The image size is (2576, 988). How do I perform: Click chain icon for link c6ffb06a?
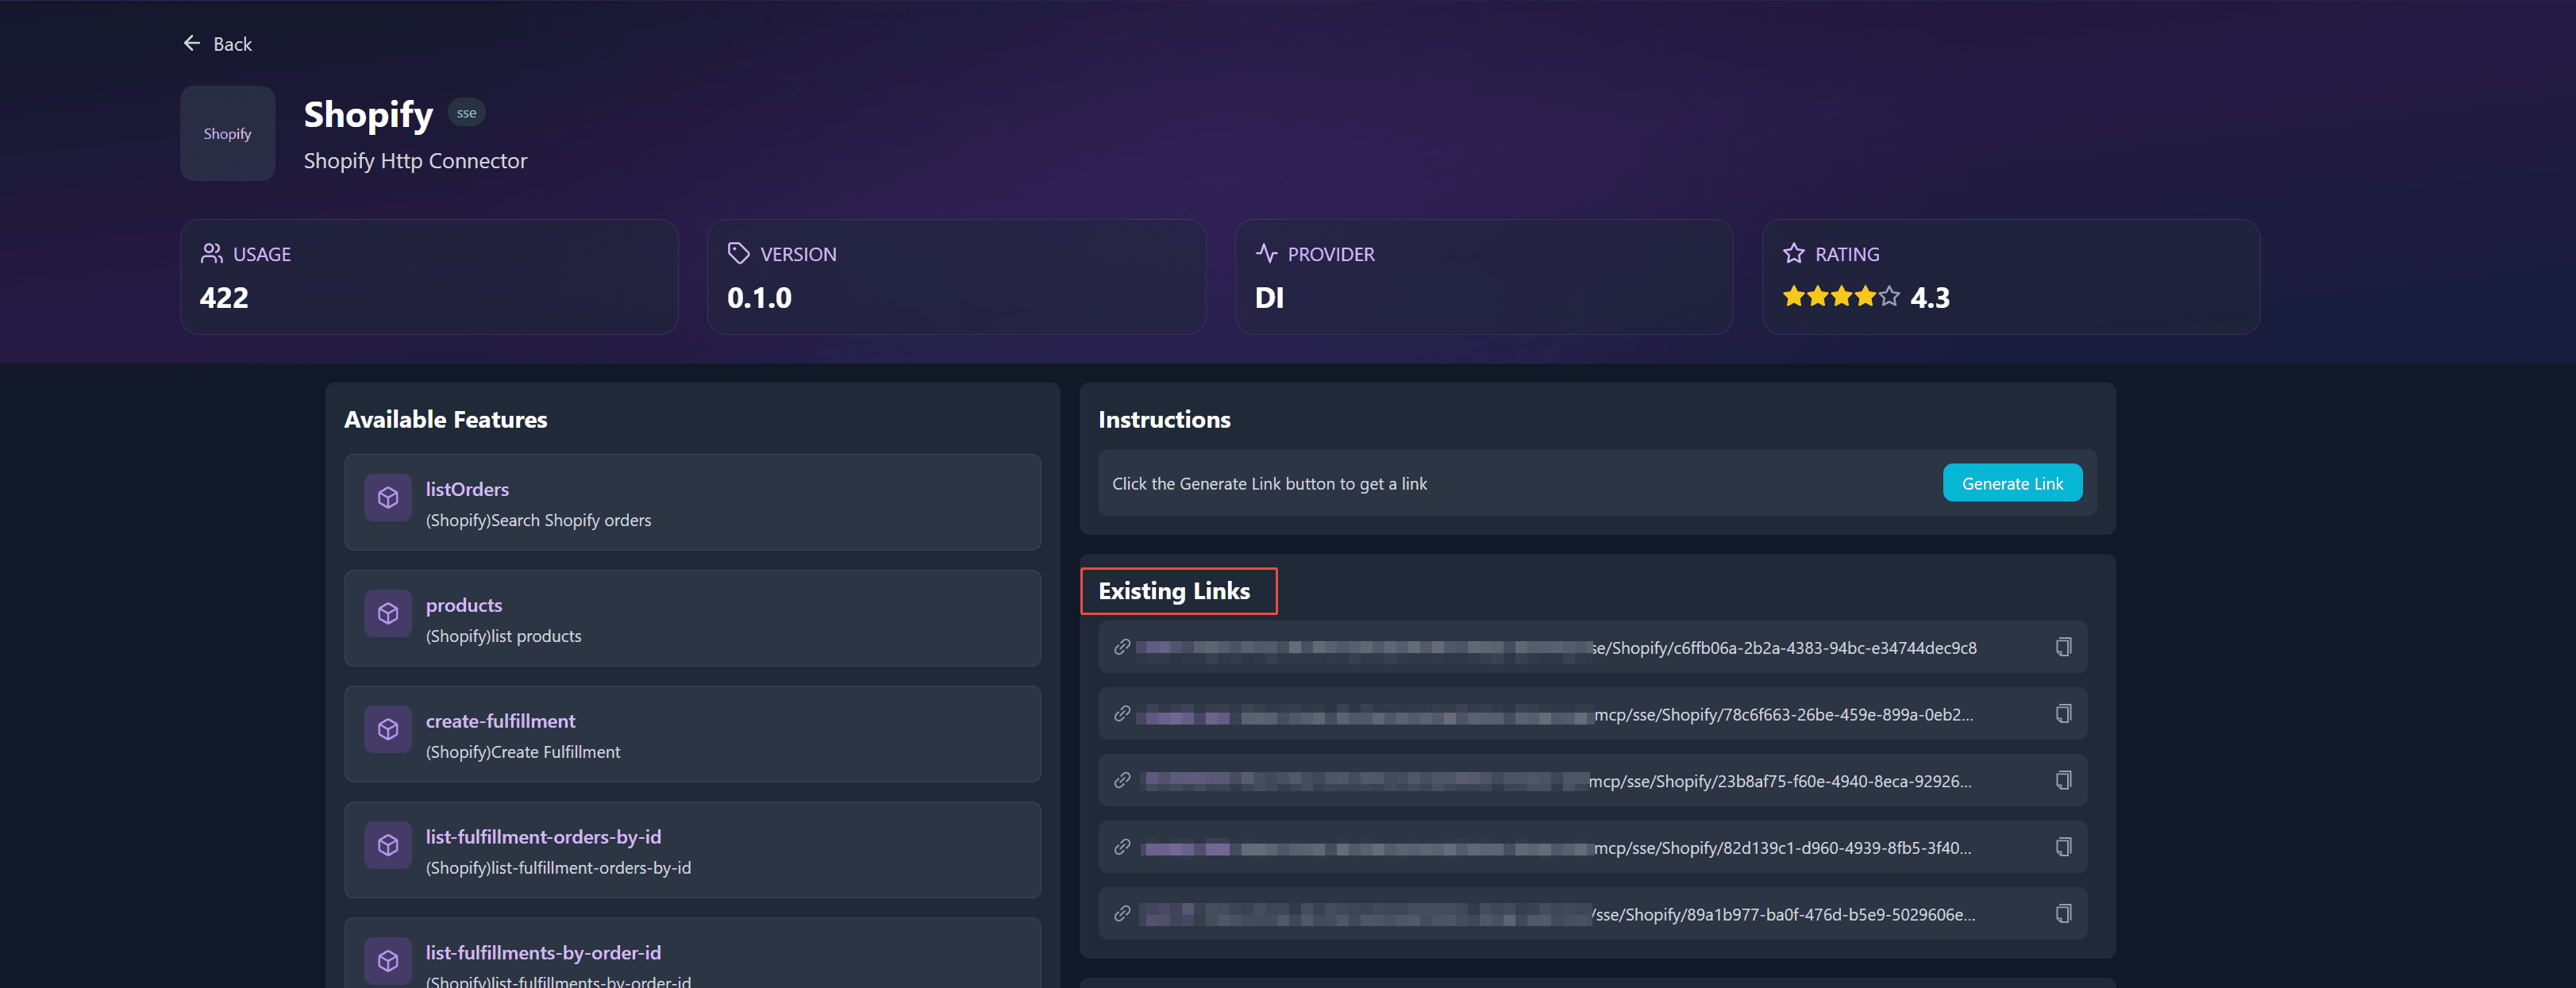pos(1122,648)
